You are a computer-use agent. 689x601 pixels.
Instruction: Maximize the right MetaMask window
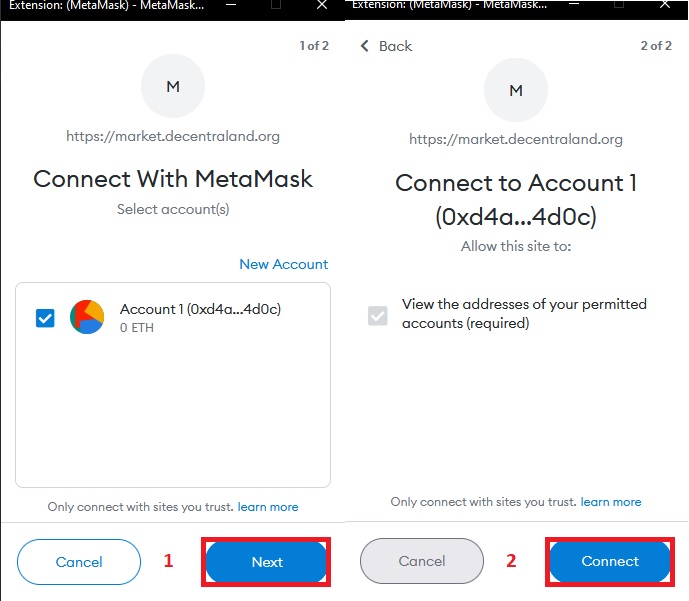click(619, 4)
